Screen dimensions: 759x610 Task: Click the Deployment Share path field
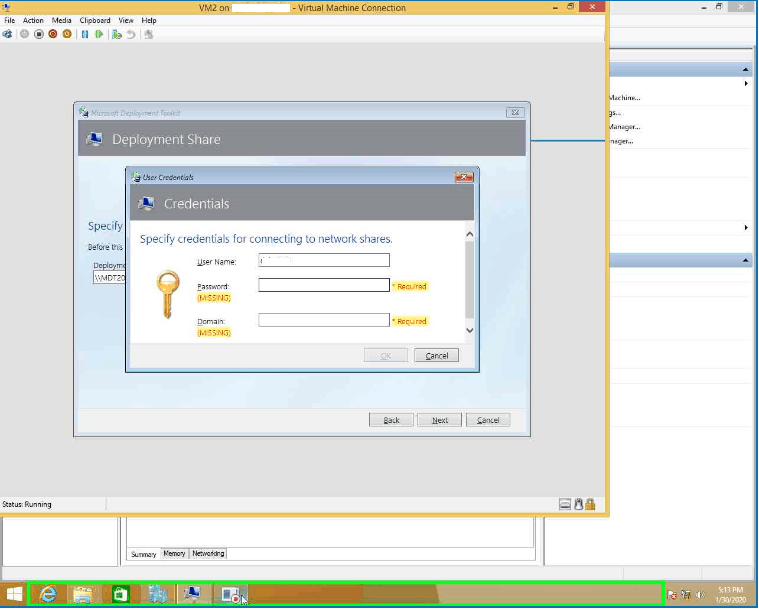pyautogui.click(x=109, y=277)
